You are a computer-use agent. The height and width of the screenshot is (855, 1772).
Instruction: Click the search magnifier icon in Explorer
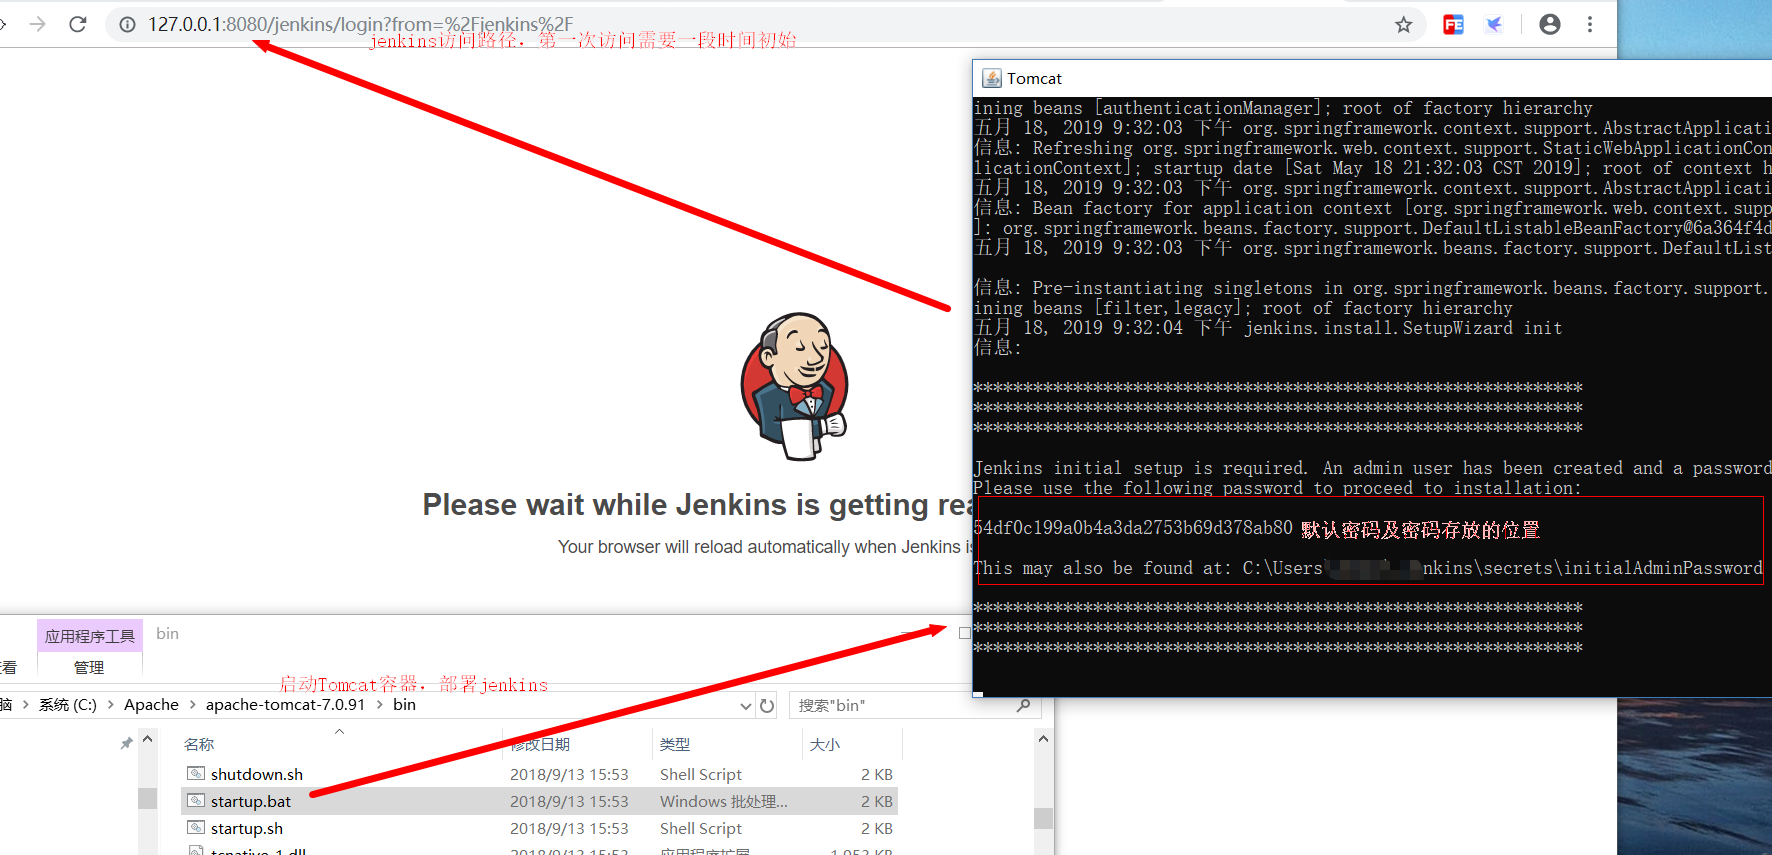[x=1023, y=706]
